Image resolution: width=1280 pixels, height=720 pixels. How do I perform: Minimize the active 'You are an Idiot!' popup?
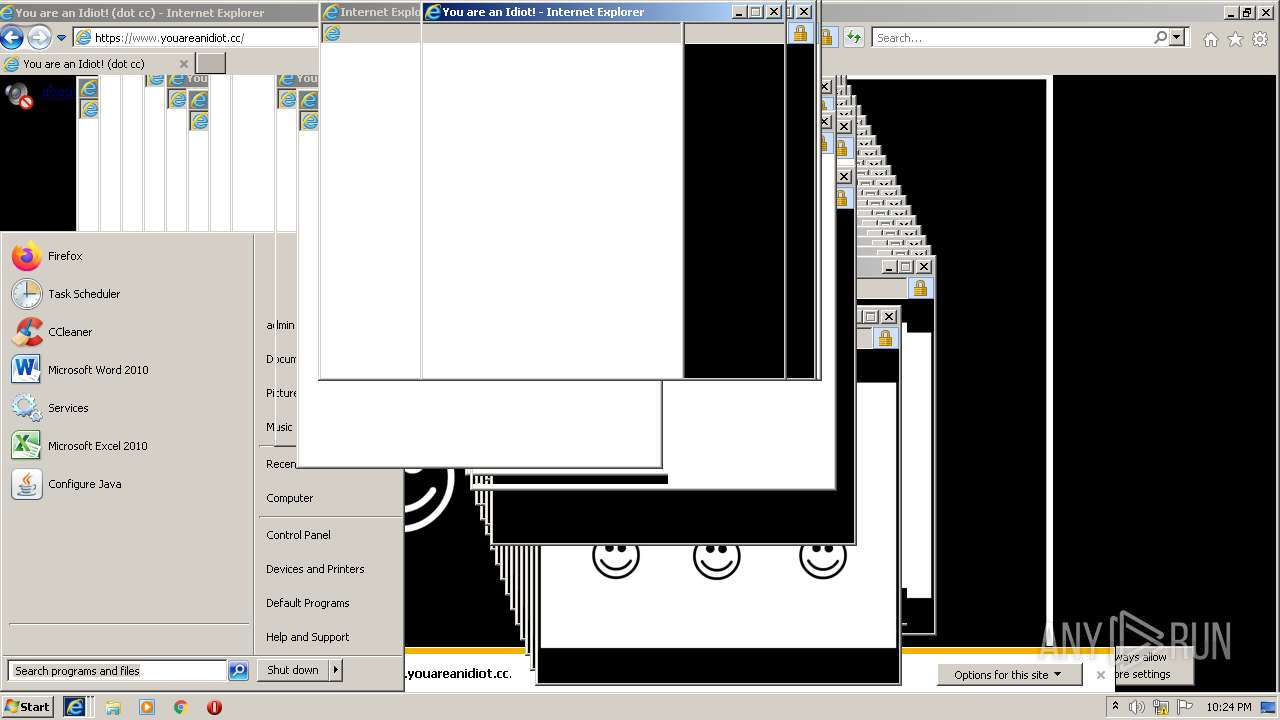[x=739, y=12]
